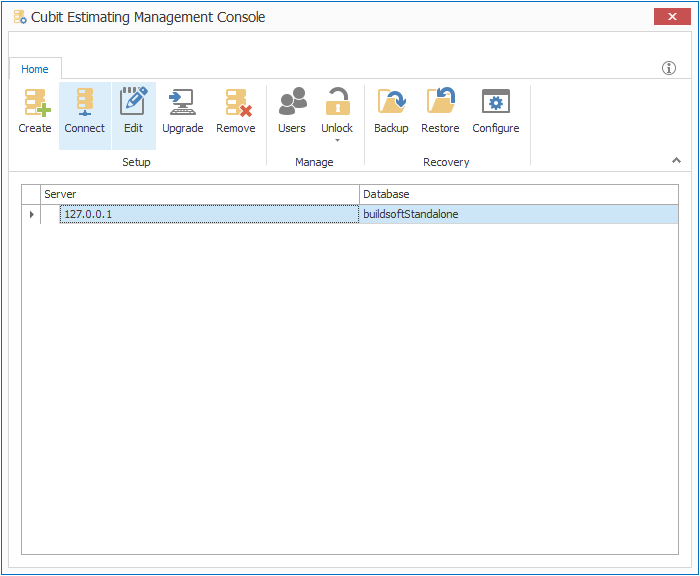Collapse the ribbon with the chevron
Viewport: 700px width, 576px height.
point(676,160)
